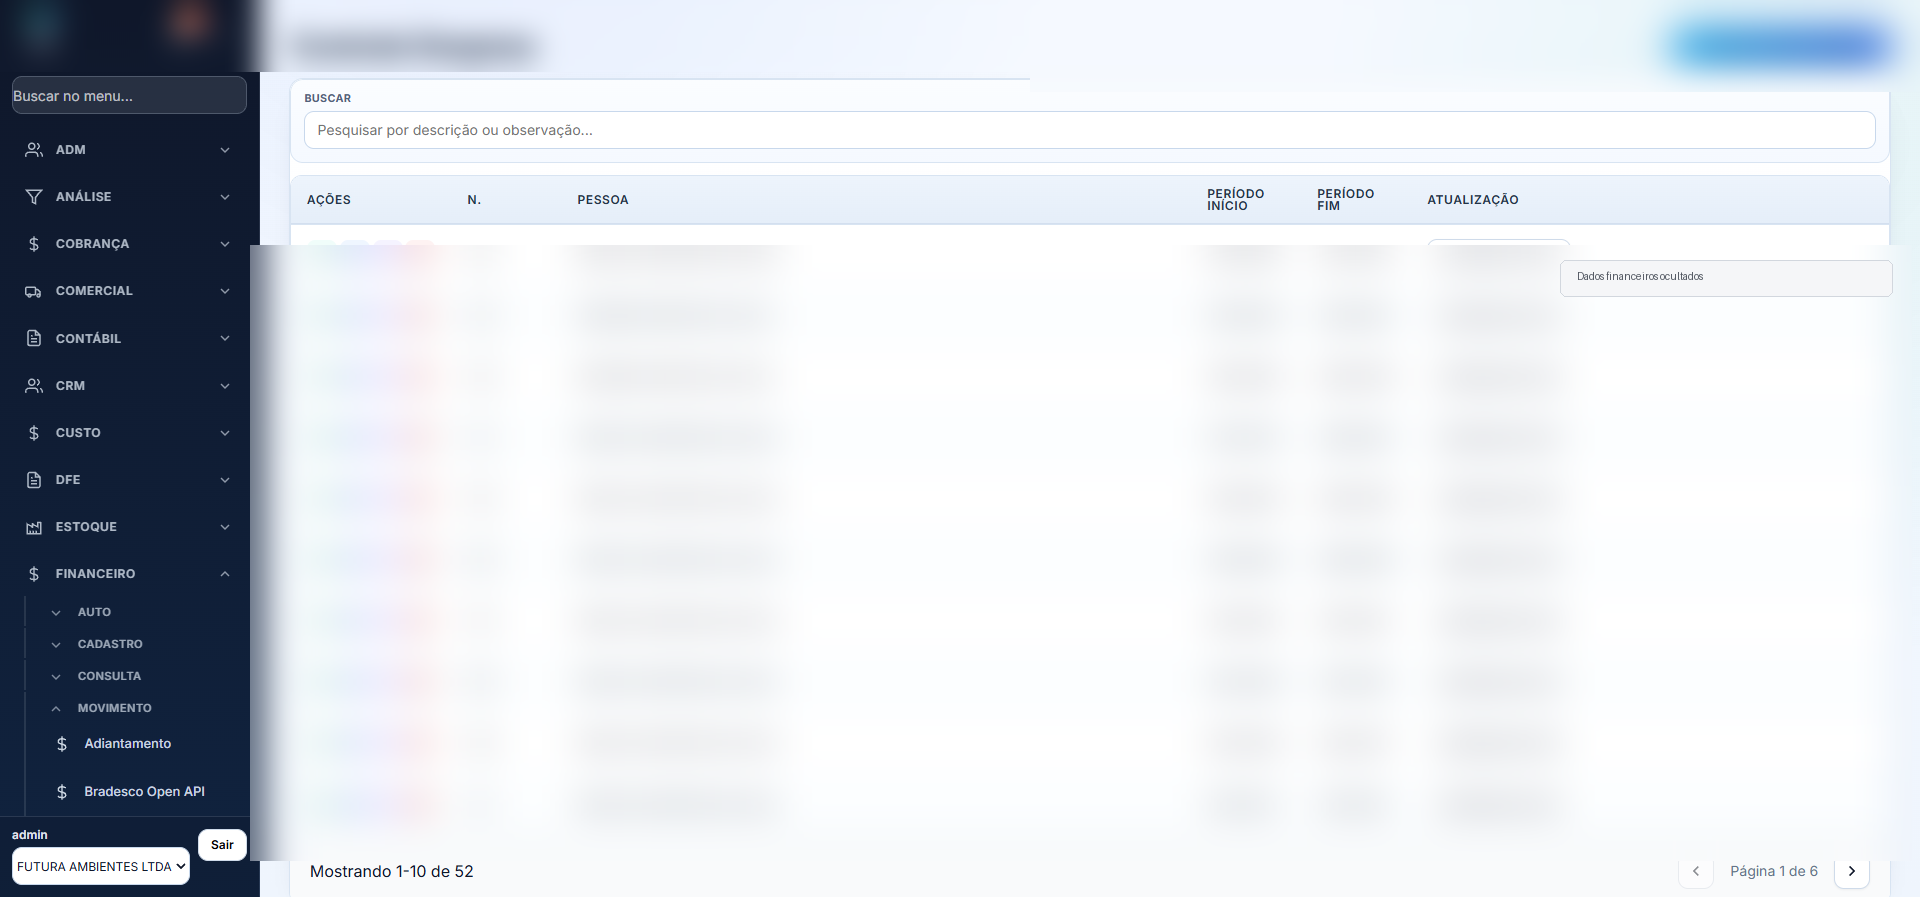Click the ESTOQUE factory icon
The height and width of the screenshot is (897, 1920).
pyautogui.click(x=34, y=527)
